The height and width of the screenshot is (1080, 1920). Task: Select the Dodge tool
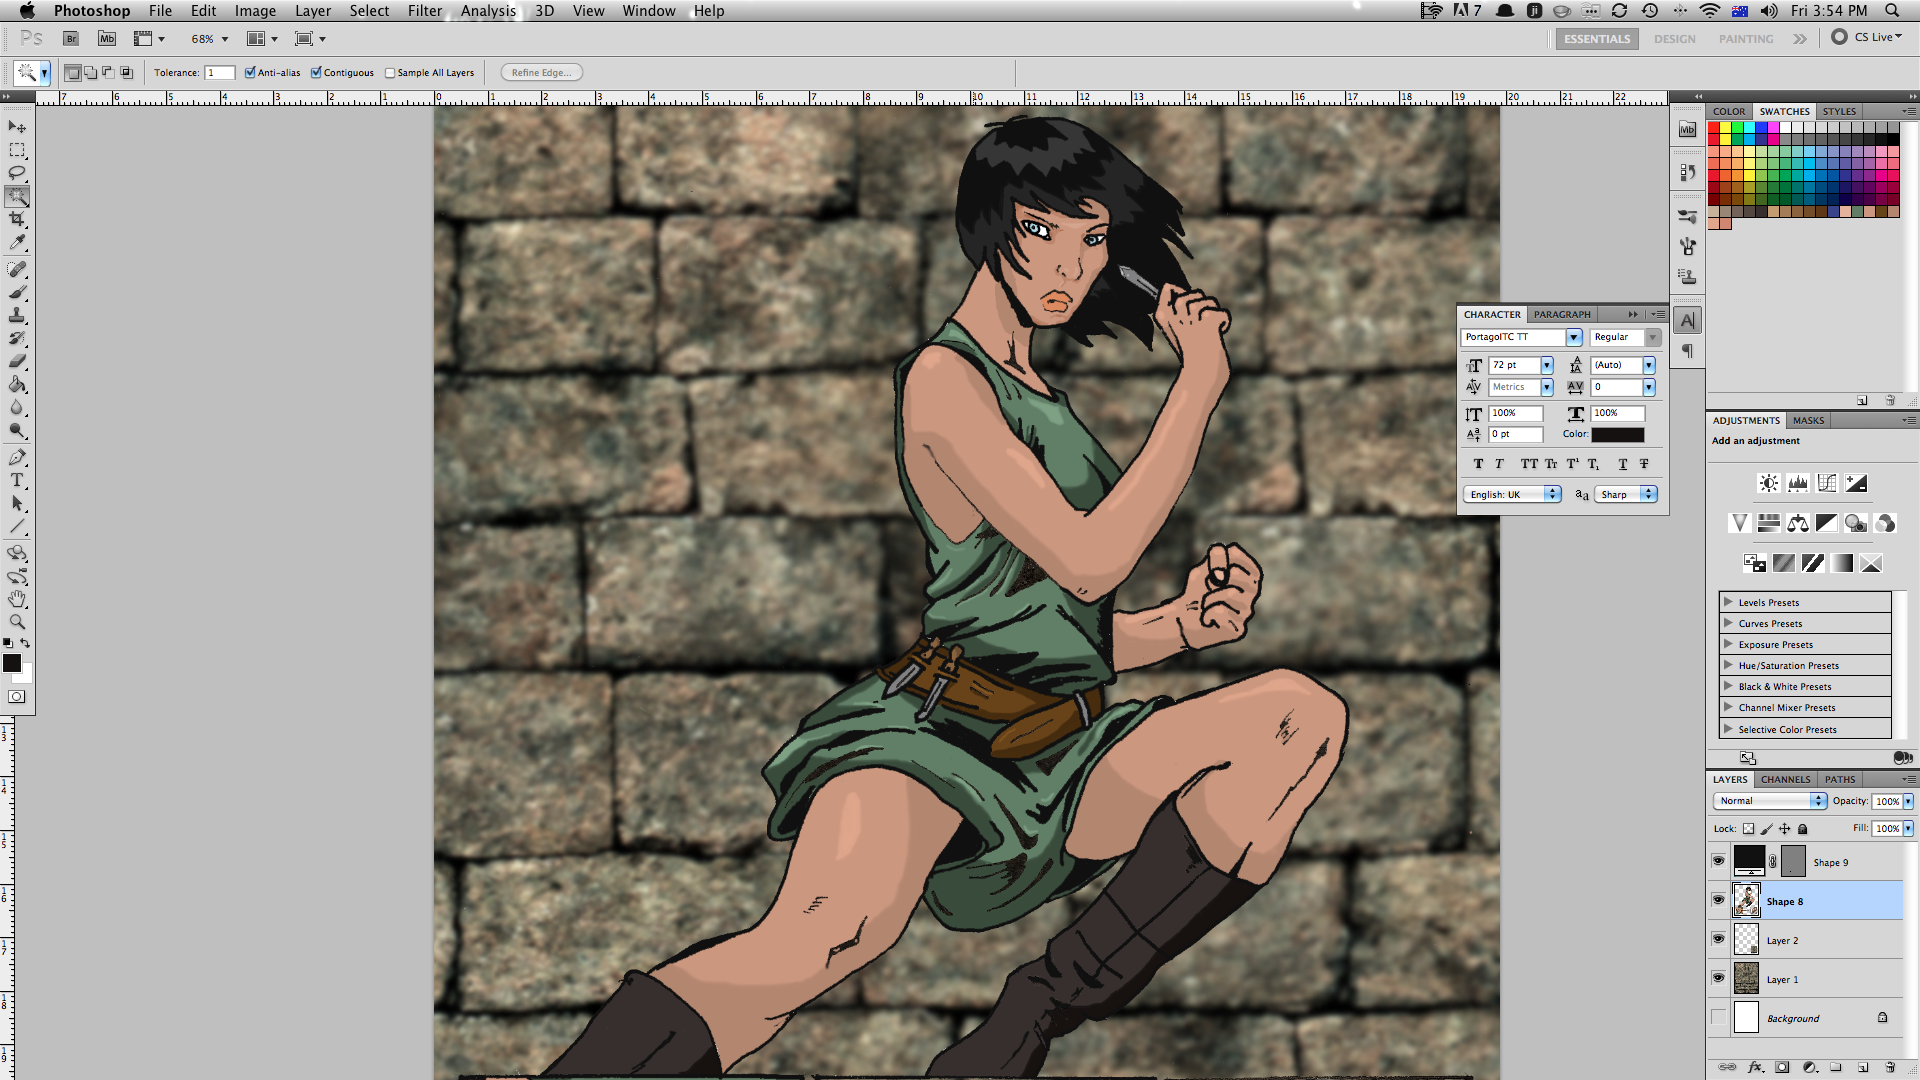tap(17, 431)
